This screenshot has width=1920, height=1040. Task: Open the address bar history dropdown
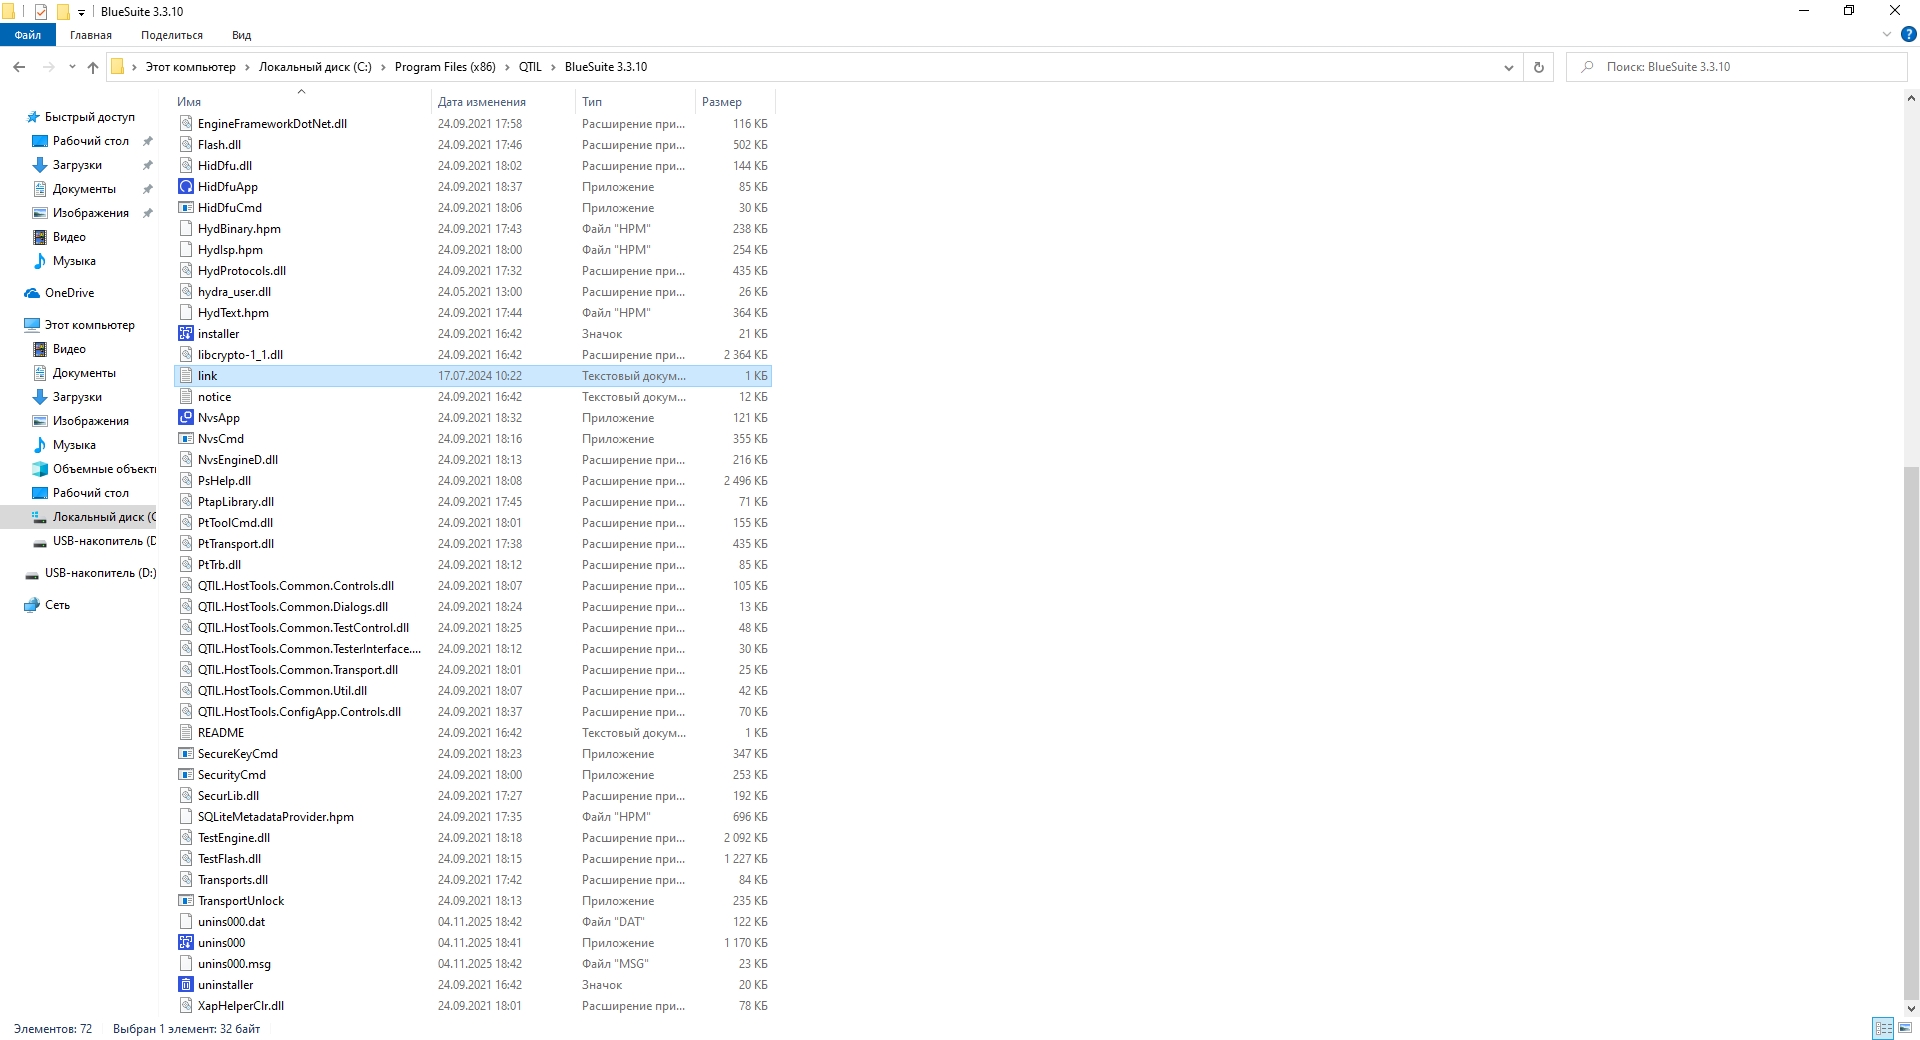1508,67
